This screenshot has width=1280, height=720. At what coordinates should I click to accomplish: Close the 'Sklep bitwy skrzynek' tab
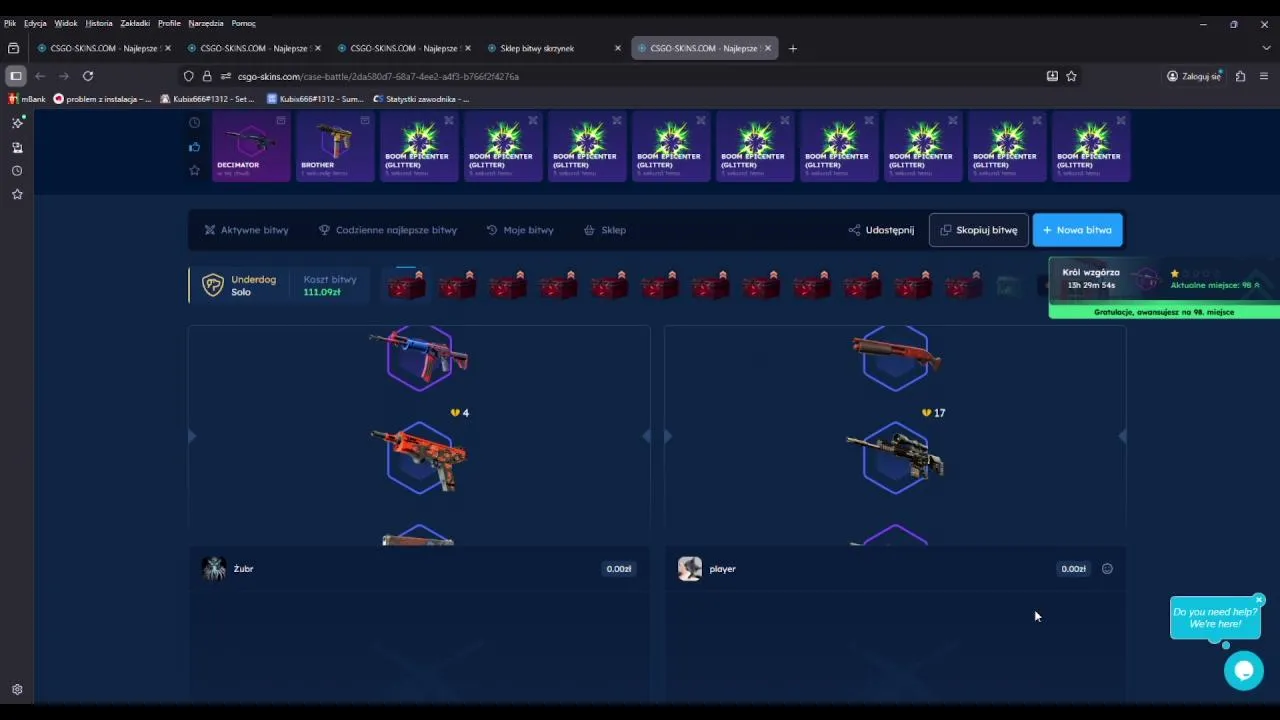(x=617, y=48)
